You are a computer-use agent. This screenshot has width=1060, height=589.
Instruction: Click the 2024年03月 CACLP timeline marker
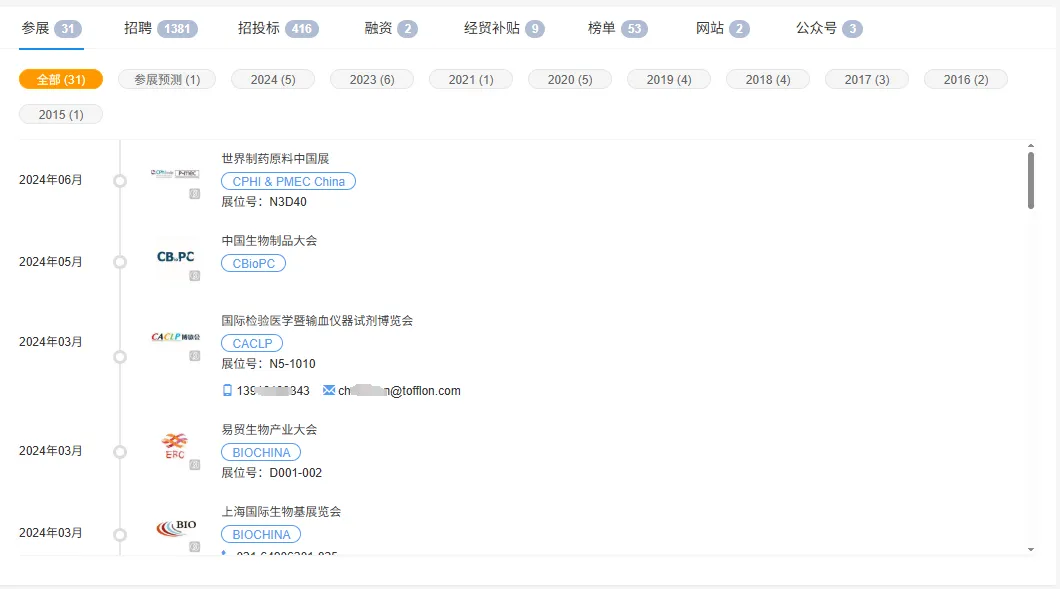pos(120,356)
